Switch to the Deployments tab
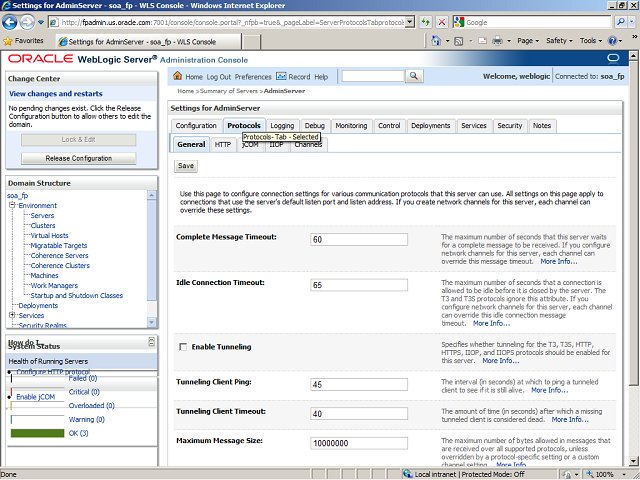Viewport: 640px width, 480px height. [x=430, y=126]
